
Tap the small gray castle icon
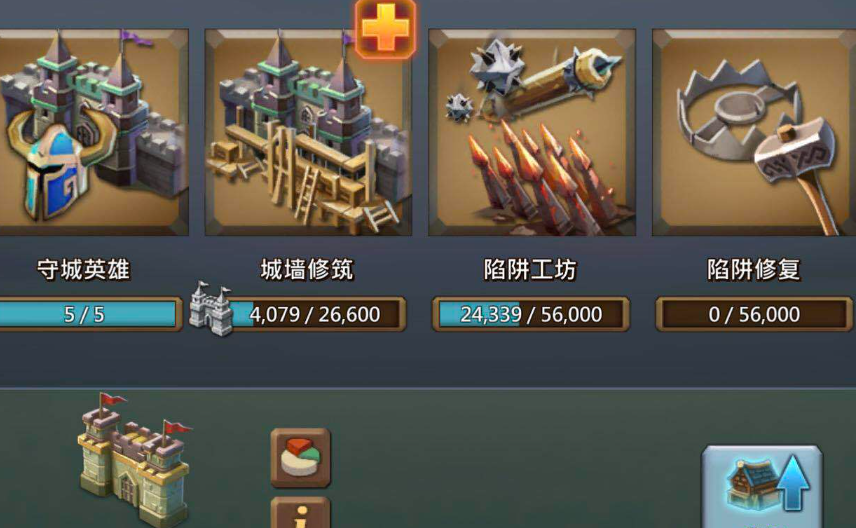tap(211, 309)
